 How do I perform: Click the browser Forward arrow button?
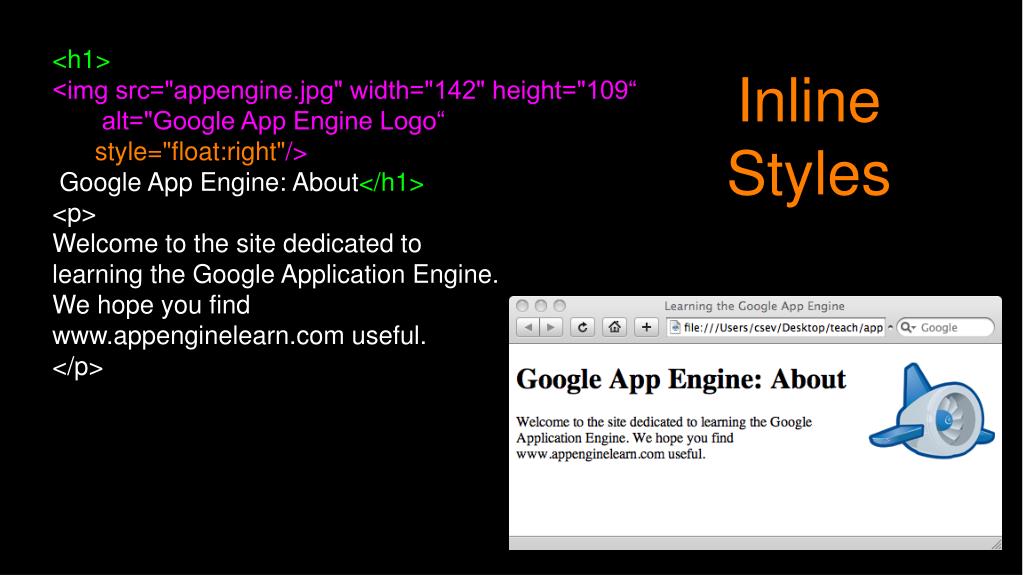pyautogui.click(x=551, y=327)
